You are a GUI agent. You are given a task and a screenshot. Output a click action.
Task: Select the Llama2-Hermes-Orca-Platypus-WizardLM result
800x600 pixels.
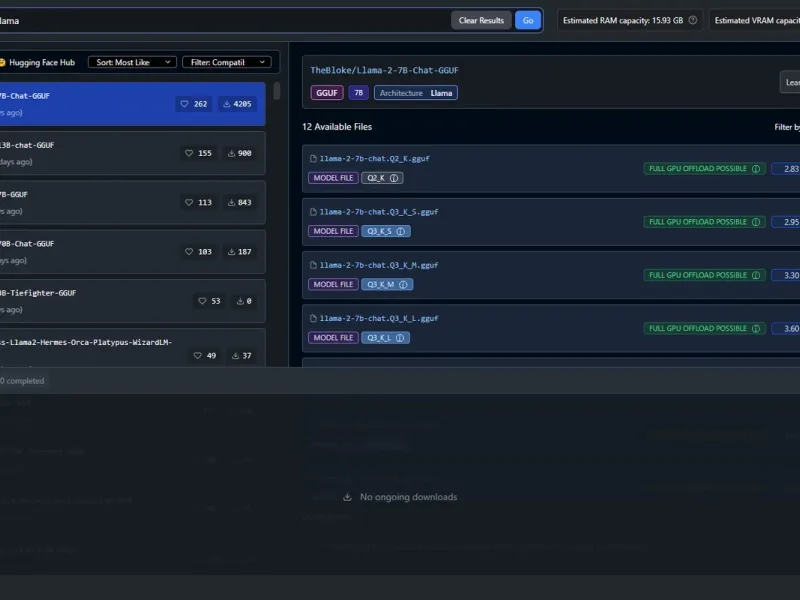(132, 348)
